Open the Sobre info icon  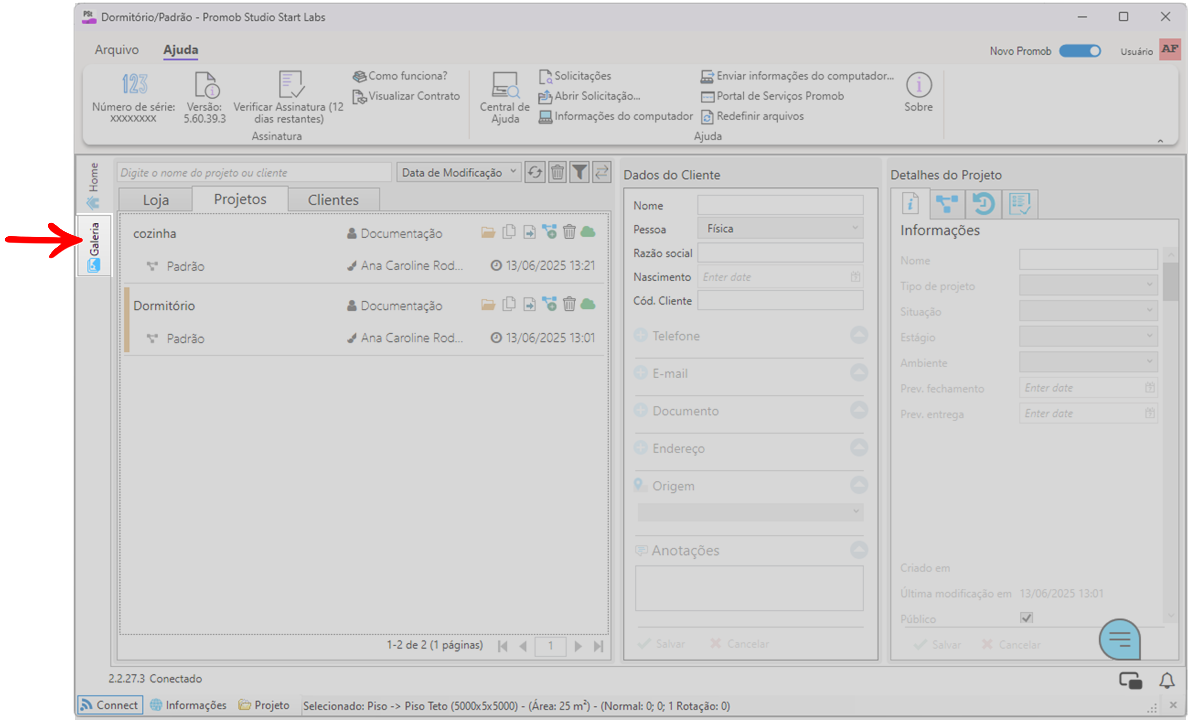918,85
